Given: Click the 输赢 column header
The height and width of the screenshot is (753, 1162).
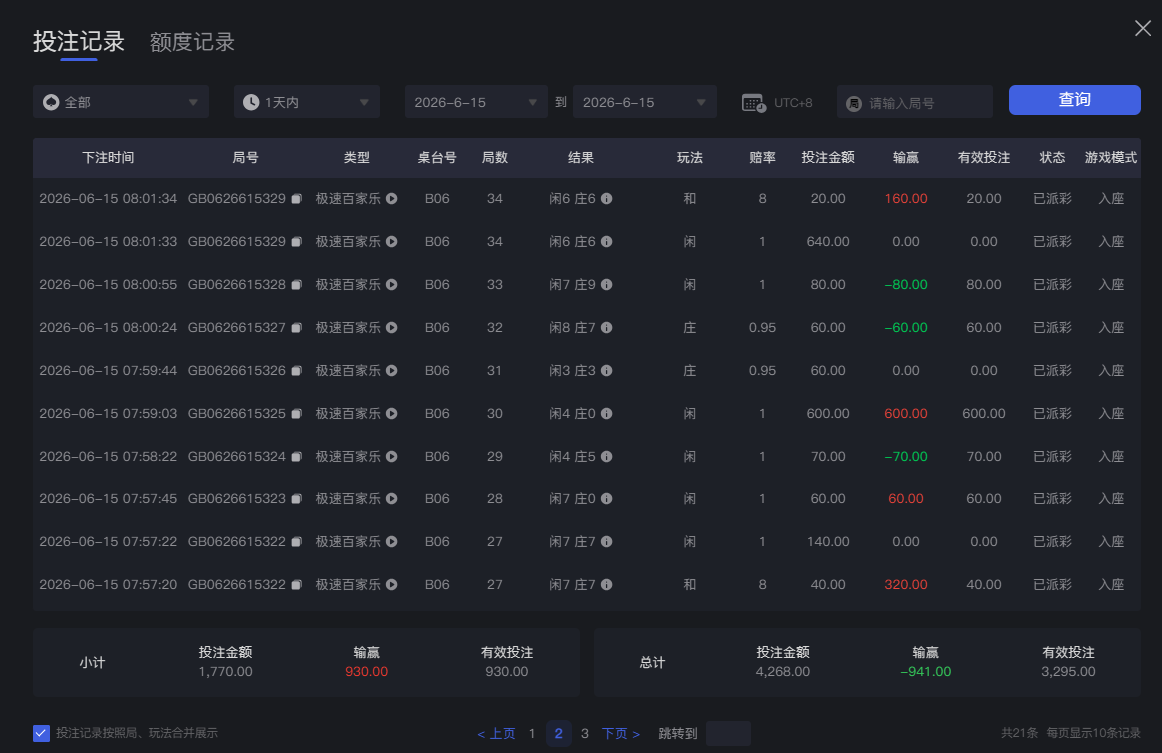Looking at the screenshot, I should point(906,157).
